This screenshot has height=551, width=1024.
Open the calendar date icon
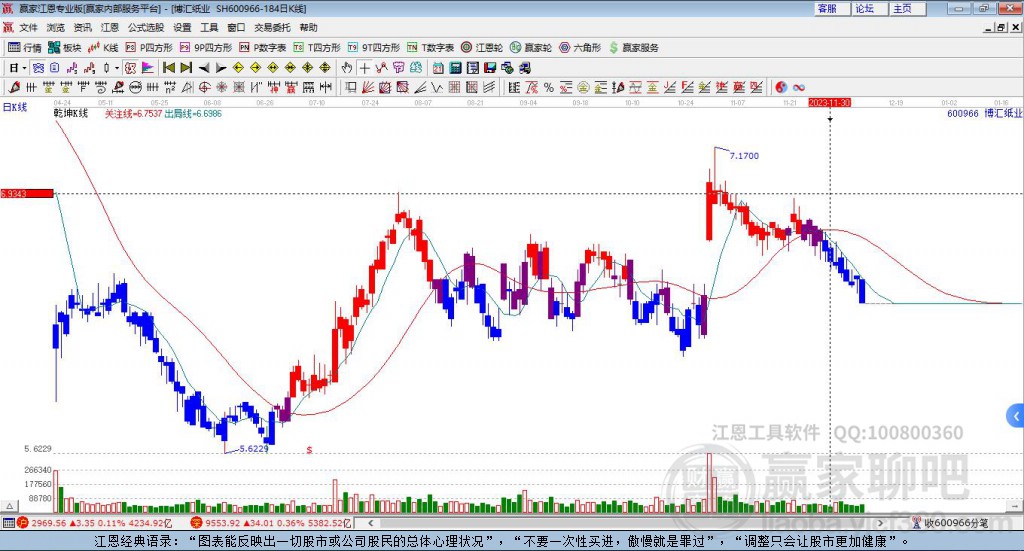pyautogui.click(x=438, y=68)
